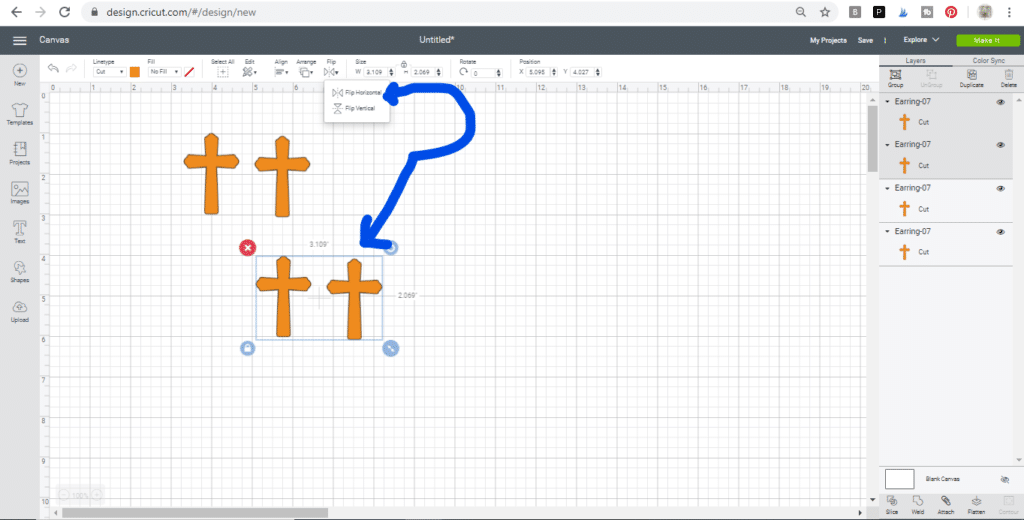
Task: Open the Images library icon
Action: tap(19, 192)
